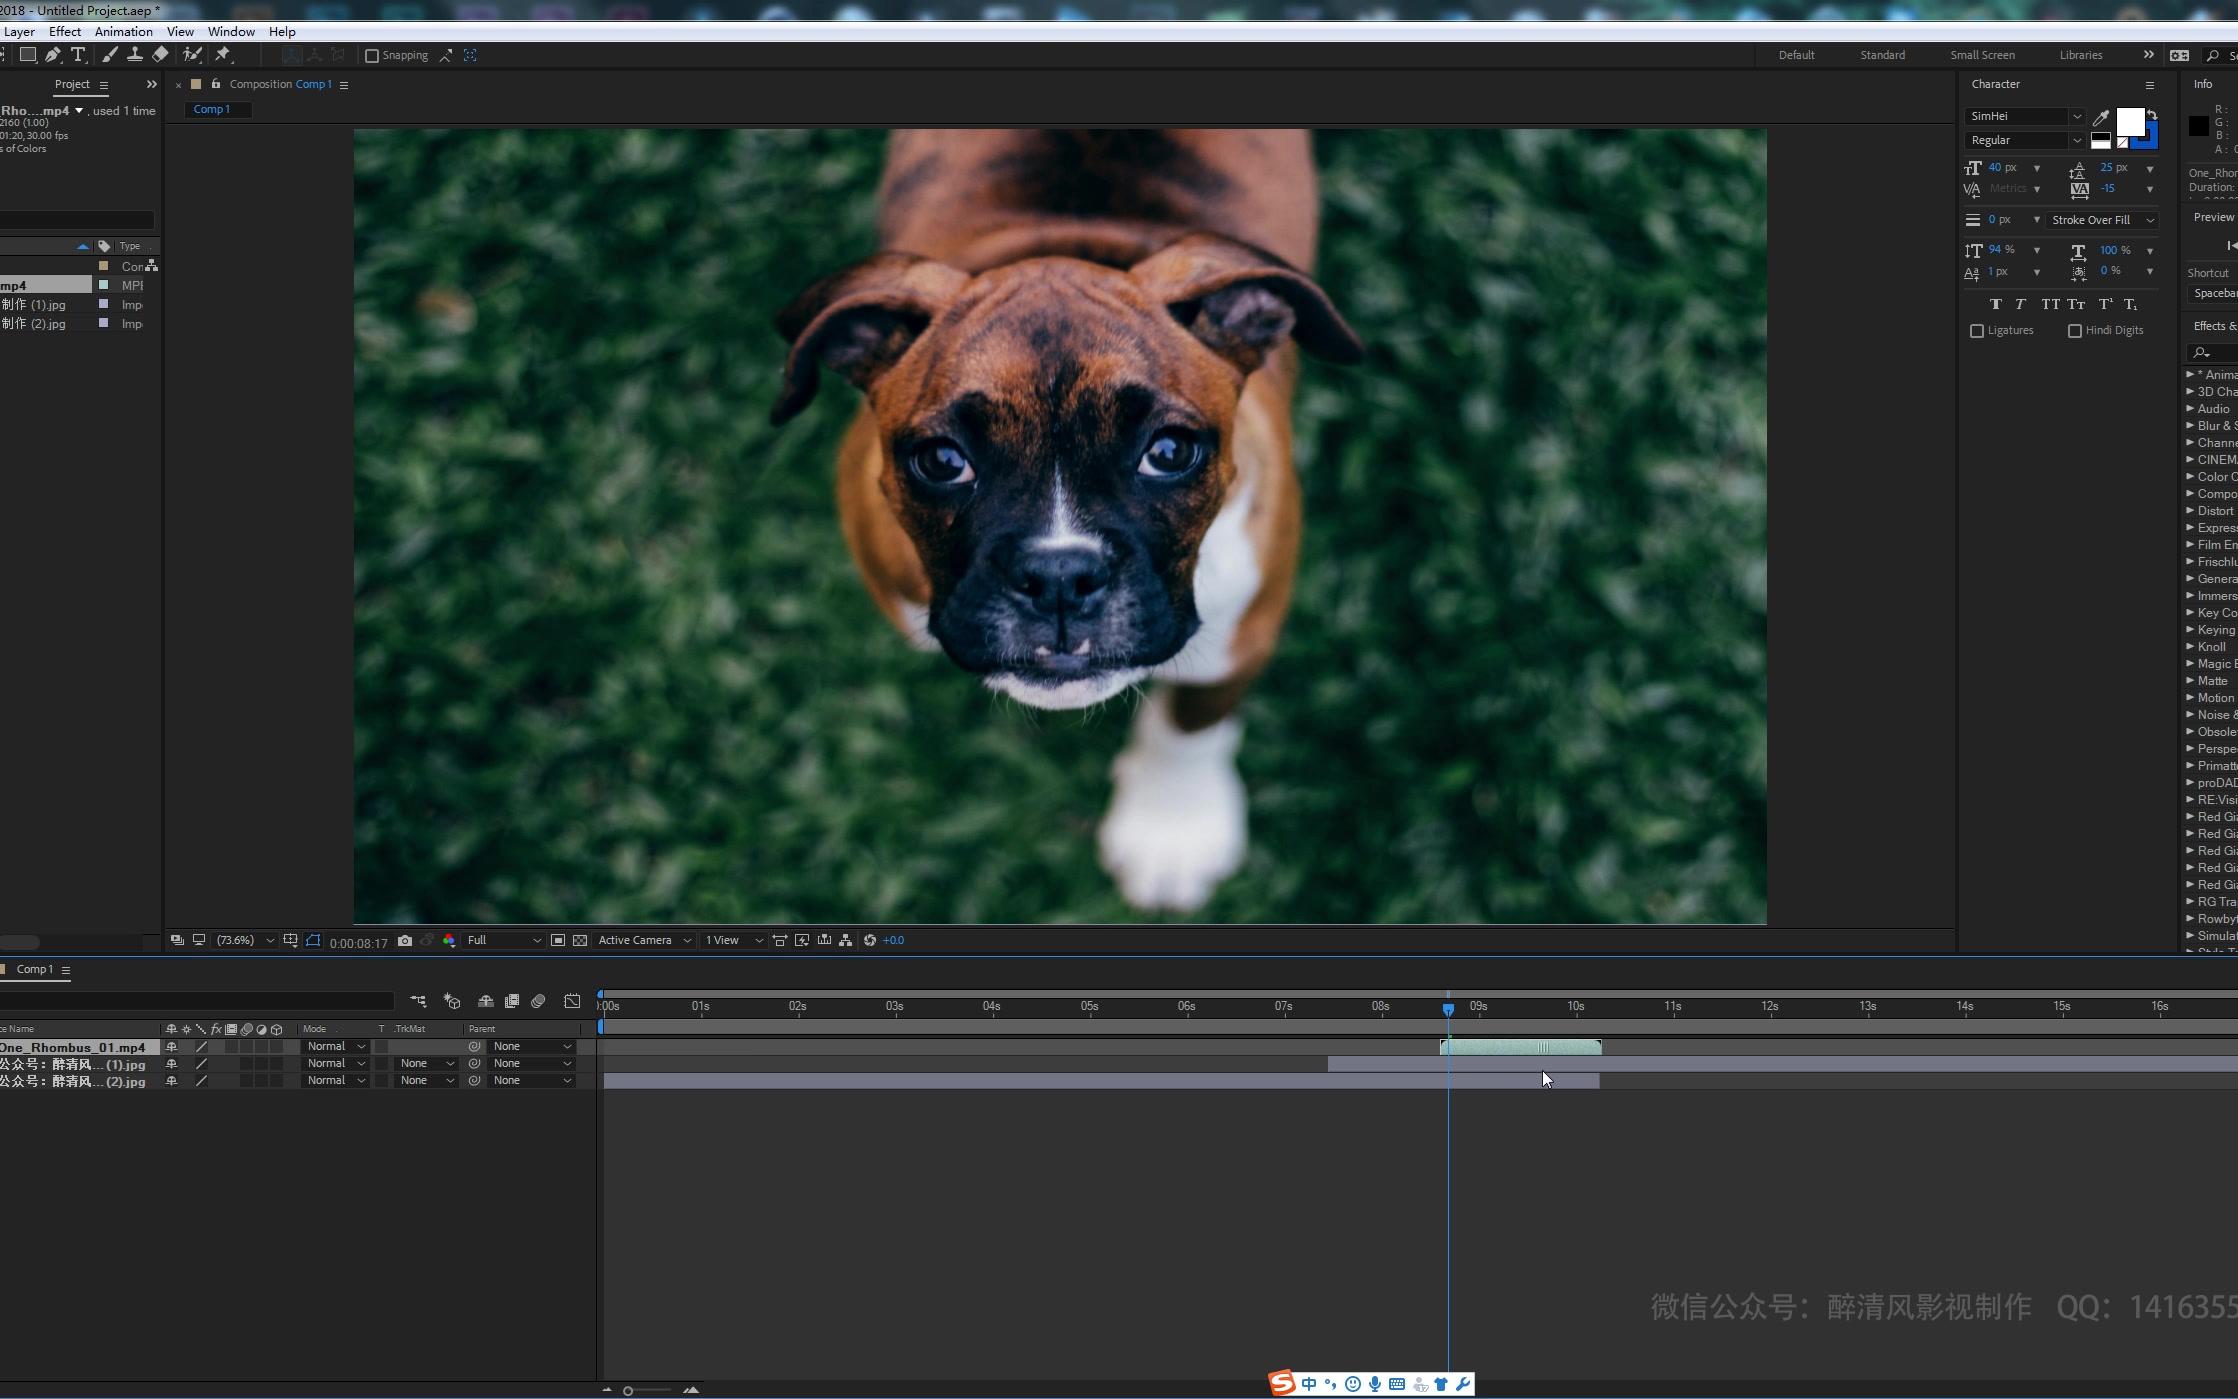Click the One_Rhombus_01.mp4 clip in timeline
The image size is (2238, 1399).
[1520, 1047]
